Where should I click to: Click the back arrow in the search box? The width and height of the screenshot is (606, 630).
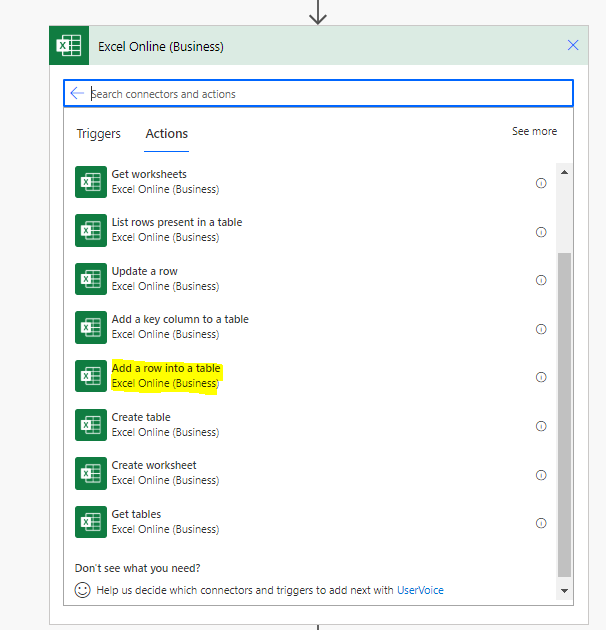(78, 94)
